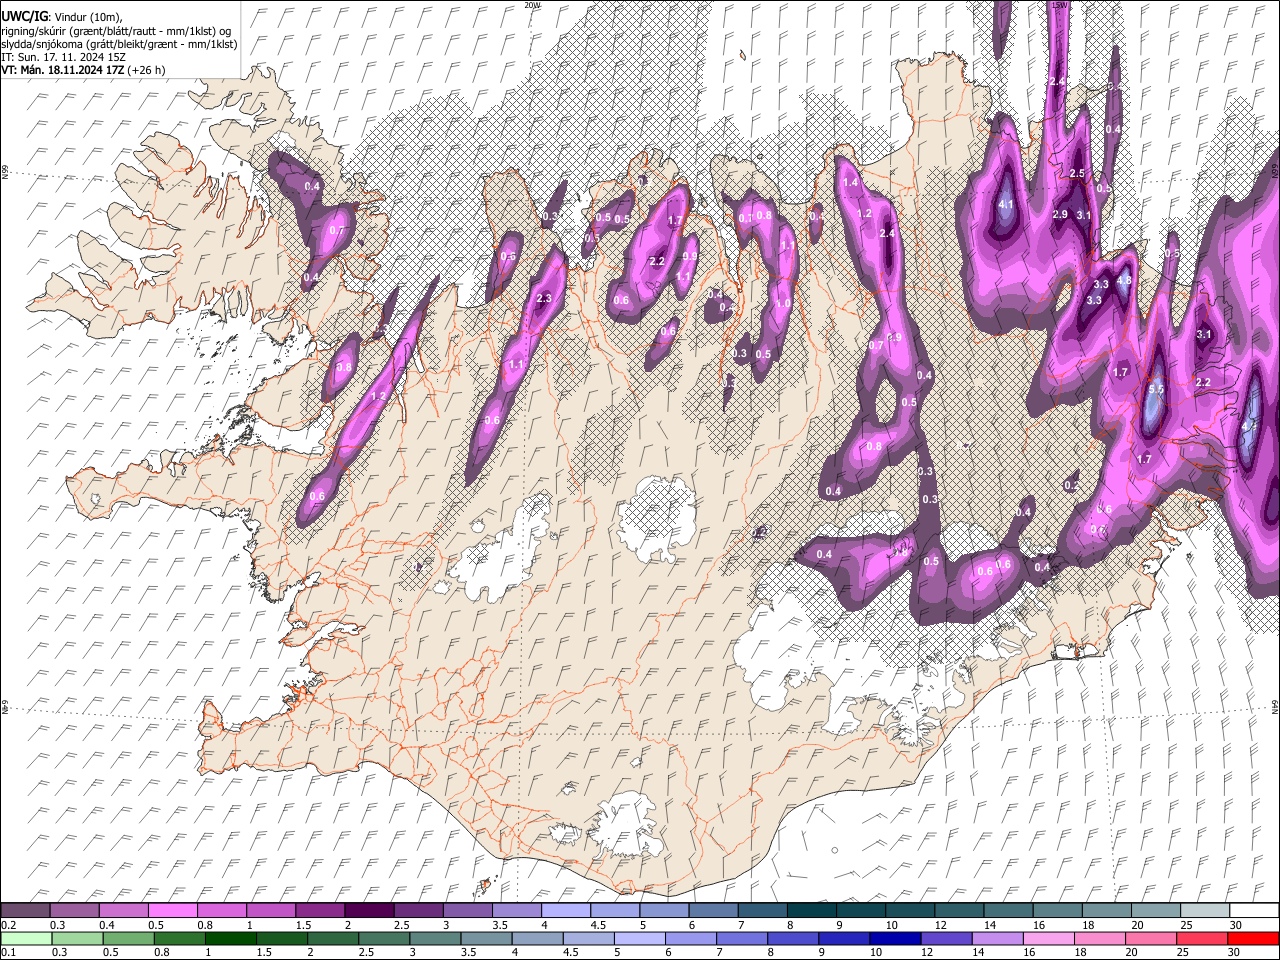This screenshot has width=1280, height=960.
Task: Click the 15W longitude label at top
Action: click(x=1060, y=5)
